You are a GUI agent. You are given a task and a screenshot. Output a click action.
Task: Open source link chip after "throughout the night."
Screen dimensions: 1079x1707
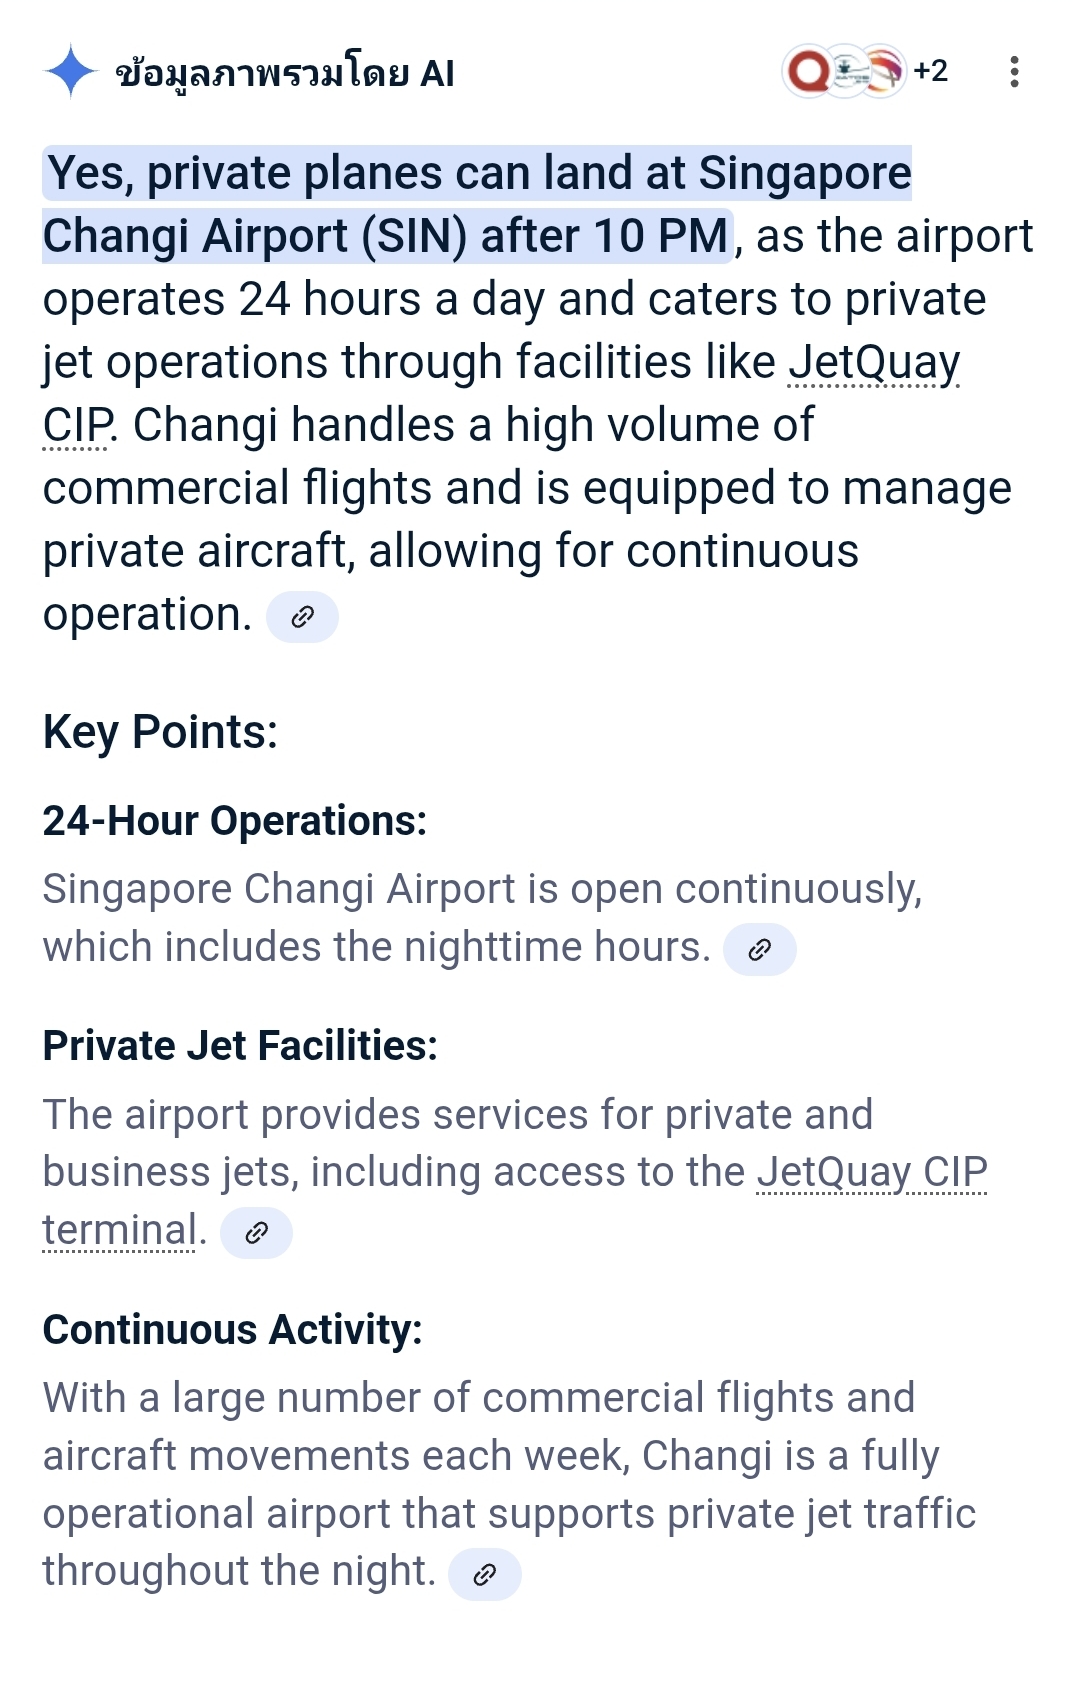[x=484, y=1575]
